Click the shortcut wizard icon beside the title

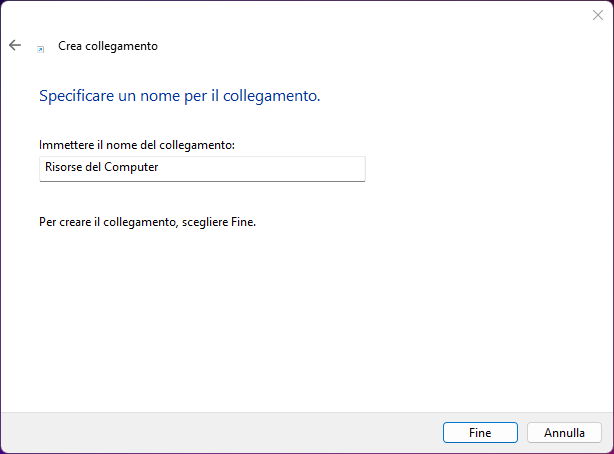[x=40, y=47]
